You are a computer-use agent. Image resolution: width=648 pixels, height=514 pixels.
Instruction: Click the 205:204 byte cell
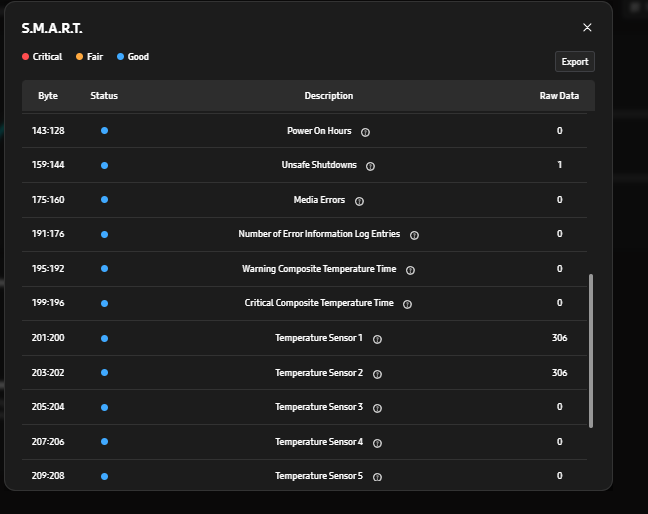coord(48,407)
